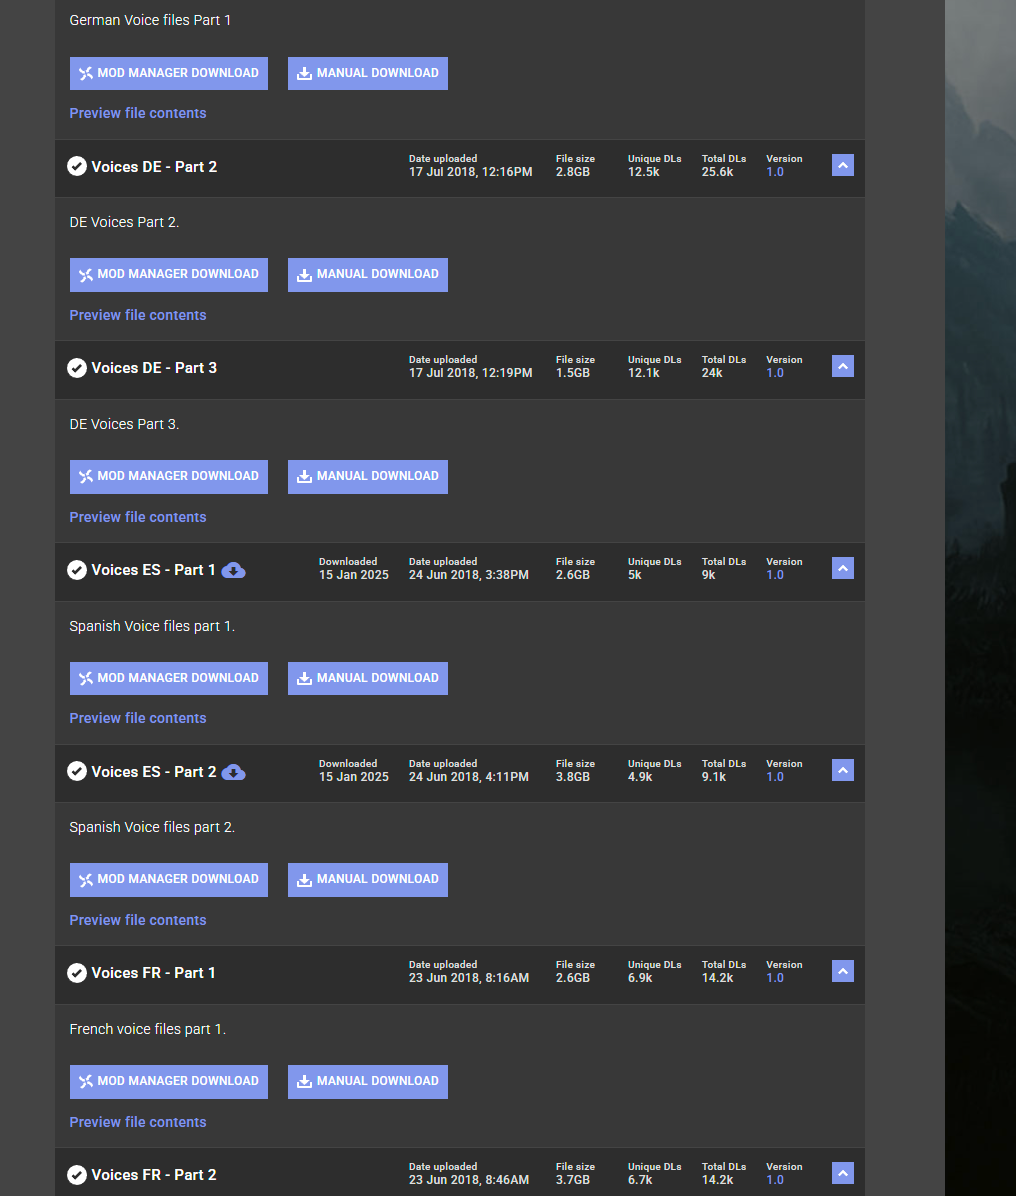Select the Voices FR - Part 1 title
This screenshot has height=1196, width=1016.
[153, 973]
